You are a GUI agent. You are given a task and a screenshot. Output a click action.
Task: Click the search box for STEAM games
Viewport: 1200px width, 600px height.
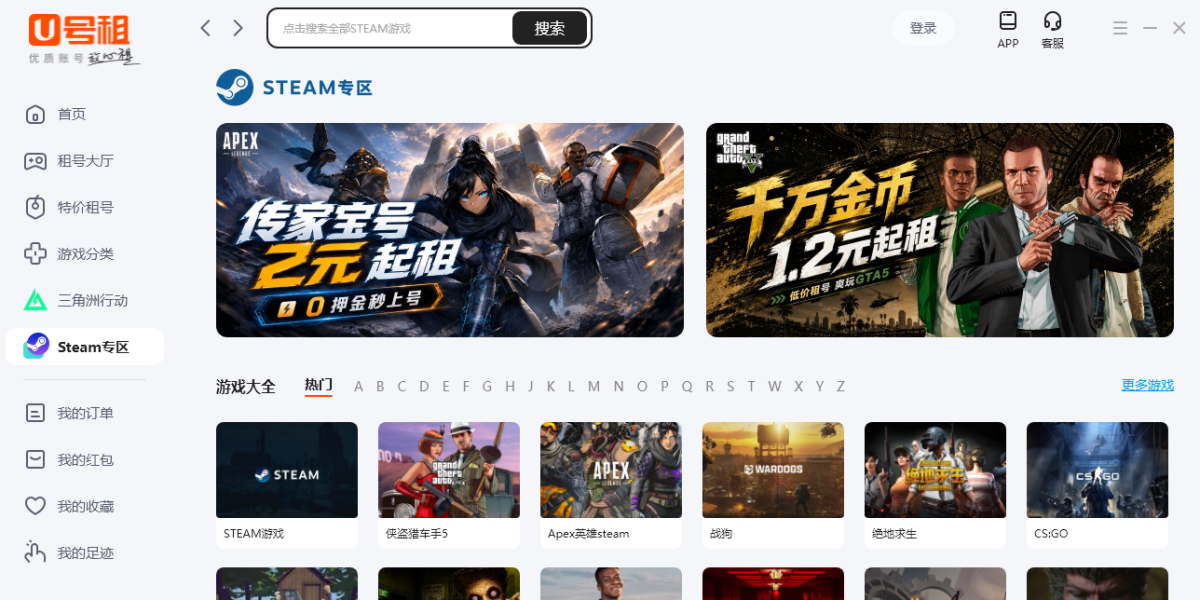click(390, 28)
